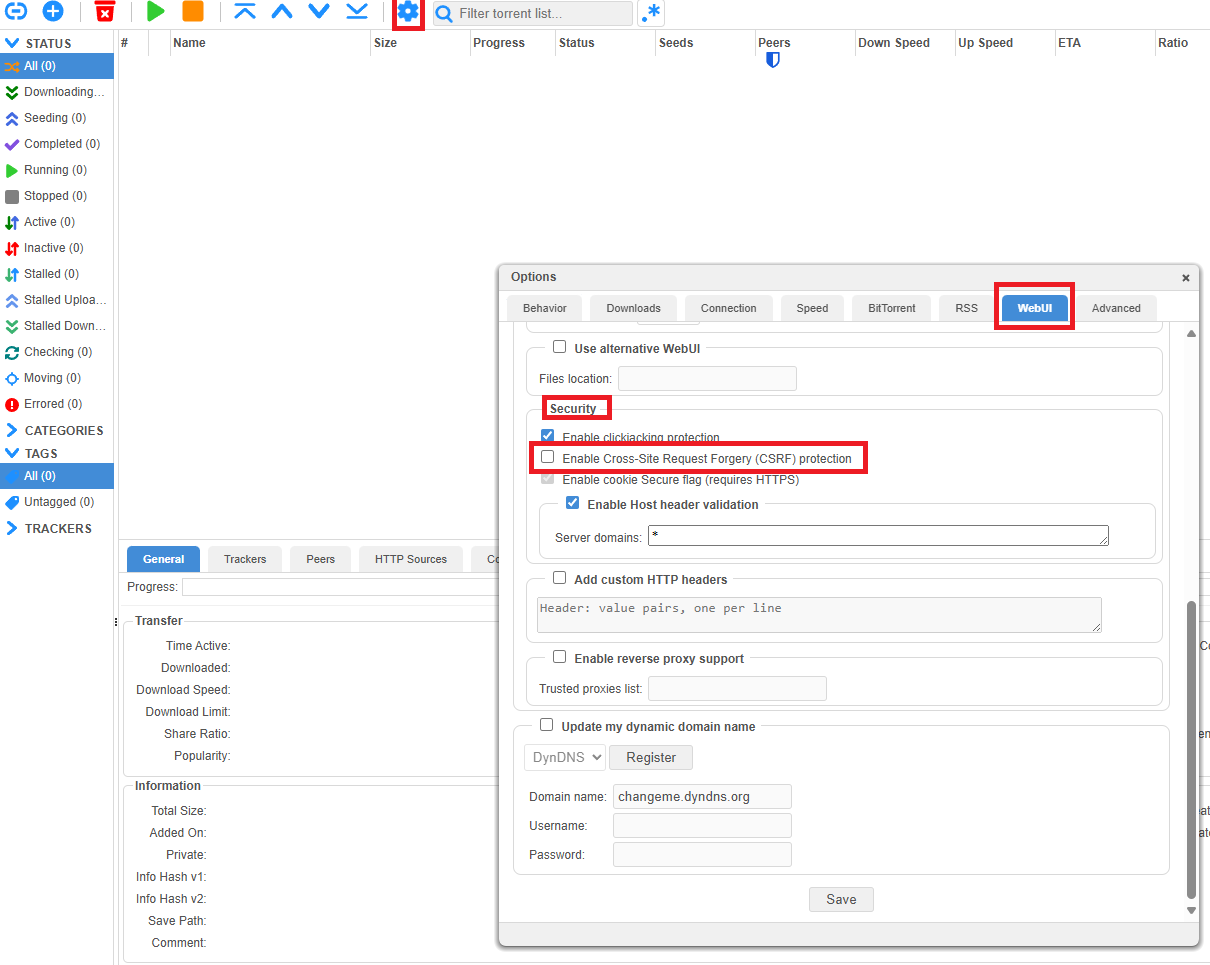Screen dimensions: 1210x965
Task: Collapse the STATUS section in sidebar
Action: point(11,42)
